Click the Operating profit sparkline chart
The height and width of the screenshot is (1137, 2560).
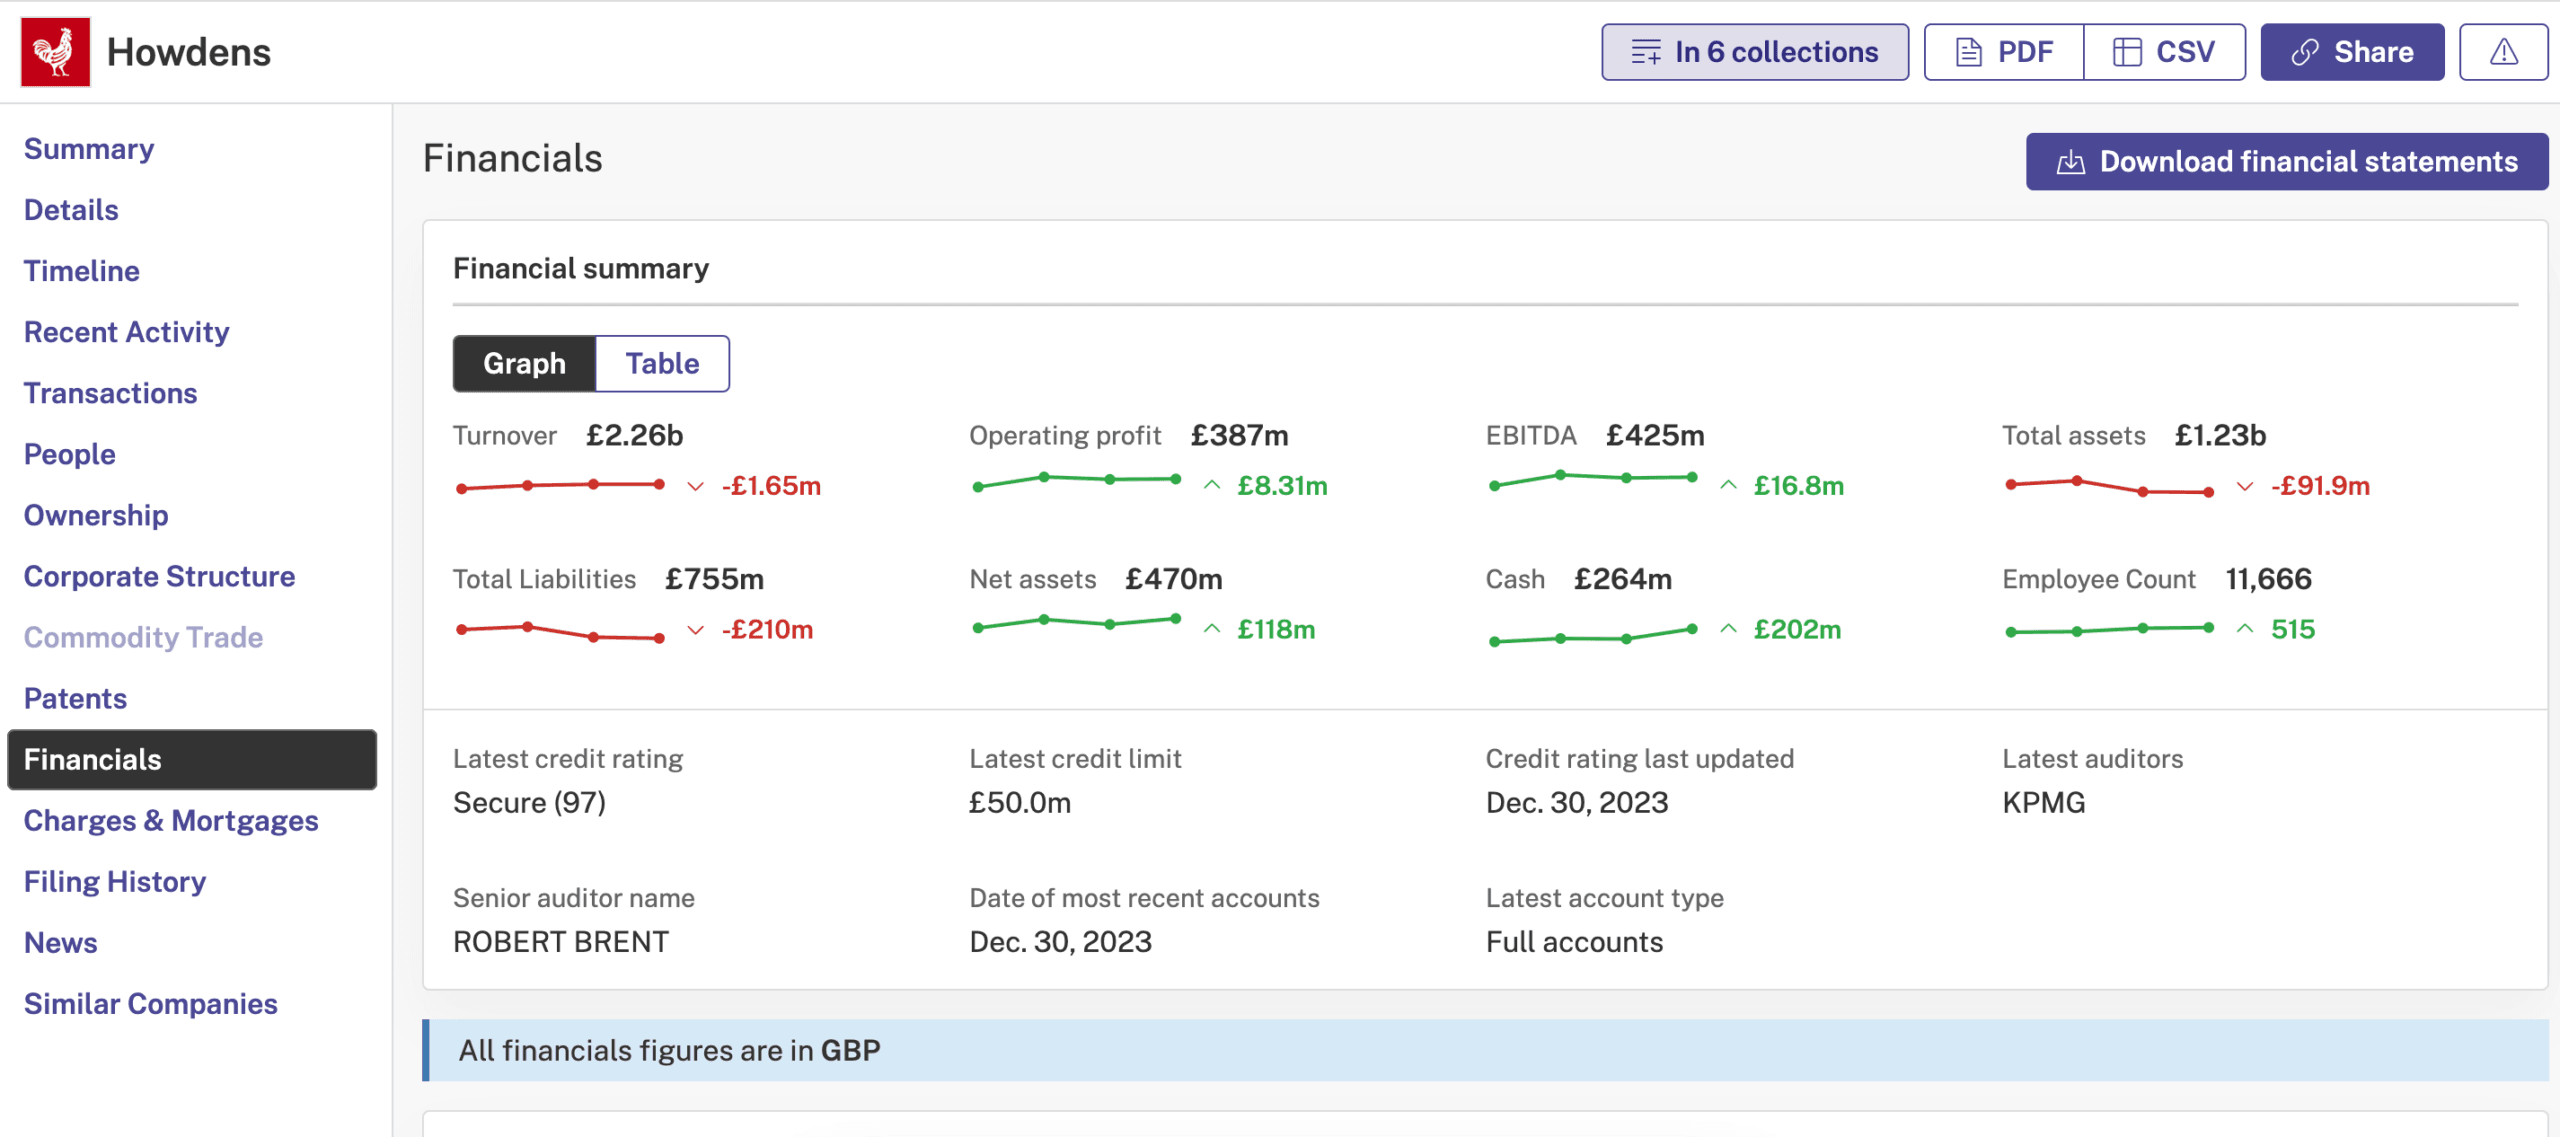tap(1077, 482)
